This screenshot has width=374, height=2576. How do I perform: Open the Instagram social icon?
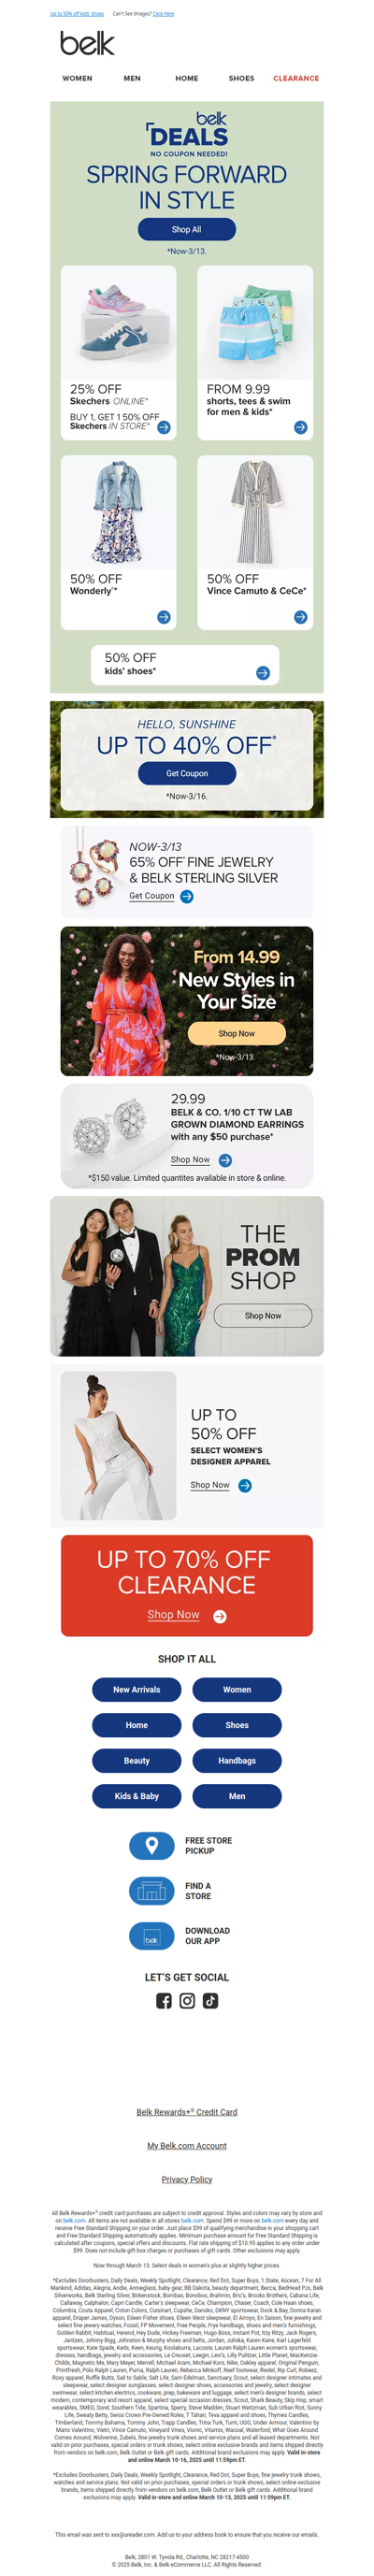pyautogui.click(x=187, y=2000)
